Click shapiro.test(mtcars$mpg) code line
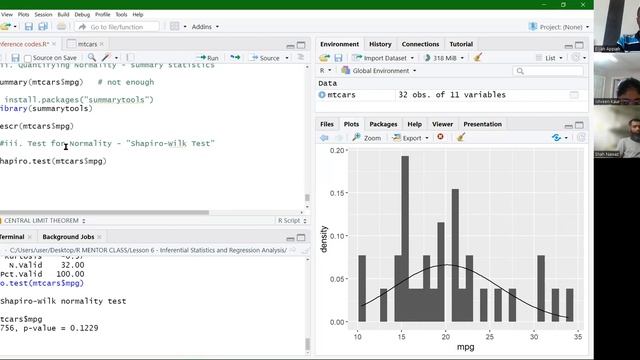Screen dimensions: 640x360 point(53,161)
